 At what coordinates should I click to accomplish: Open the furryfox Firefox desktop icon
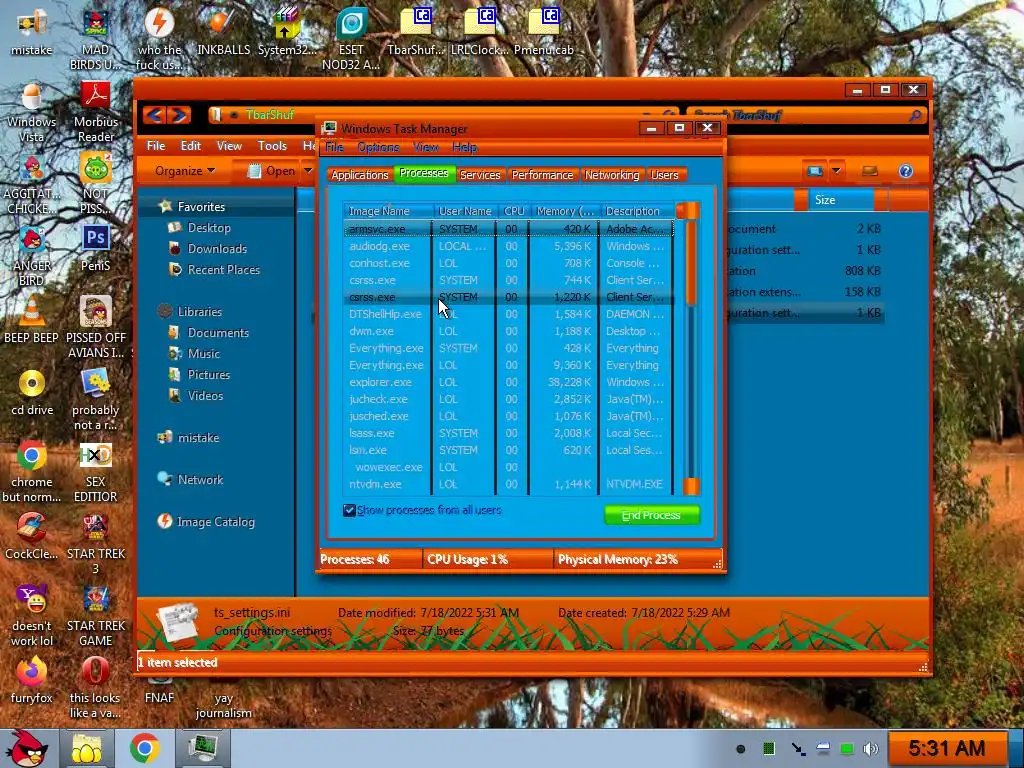coord(31,680)
